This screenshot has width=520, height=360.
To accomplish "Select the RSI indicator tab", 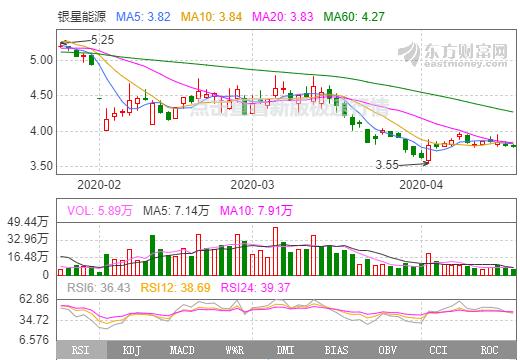I will 82,350.
